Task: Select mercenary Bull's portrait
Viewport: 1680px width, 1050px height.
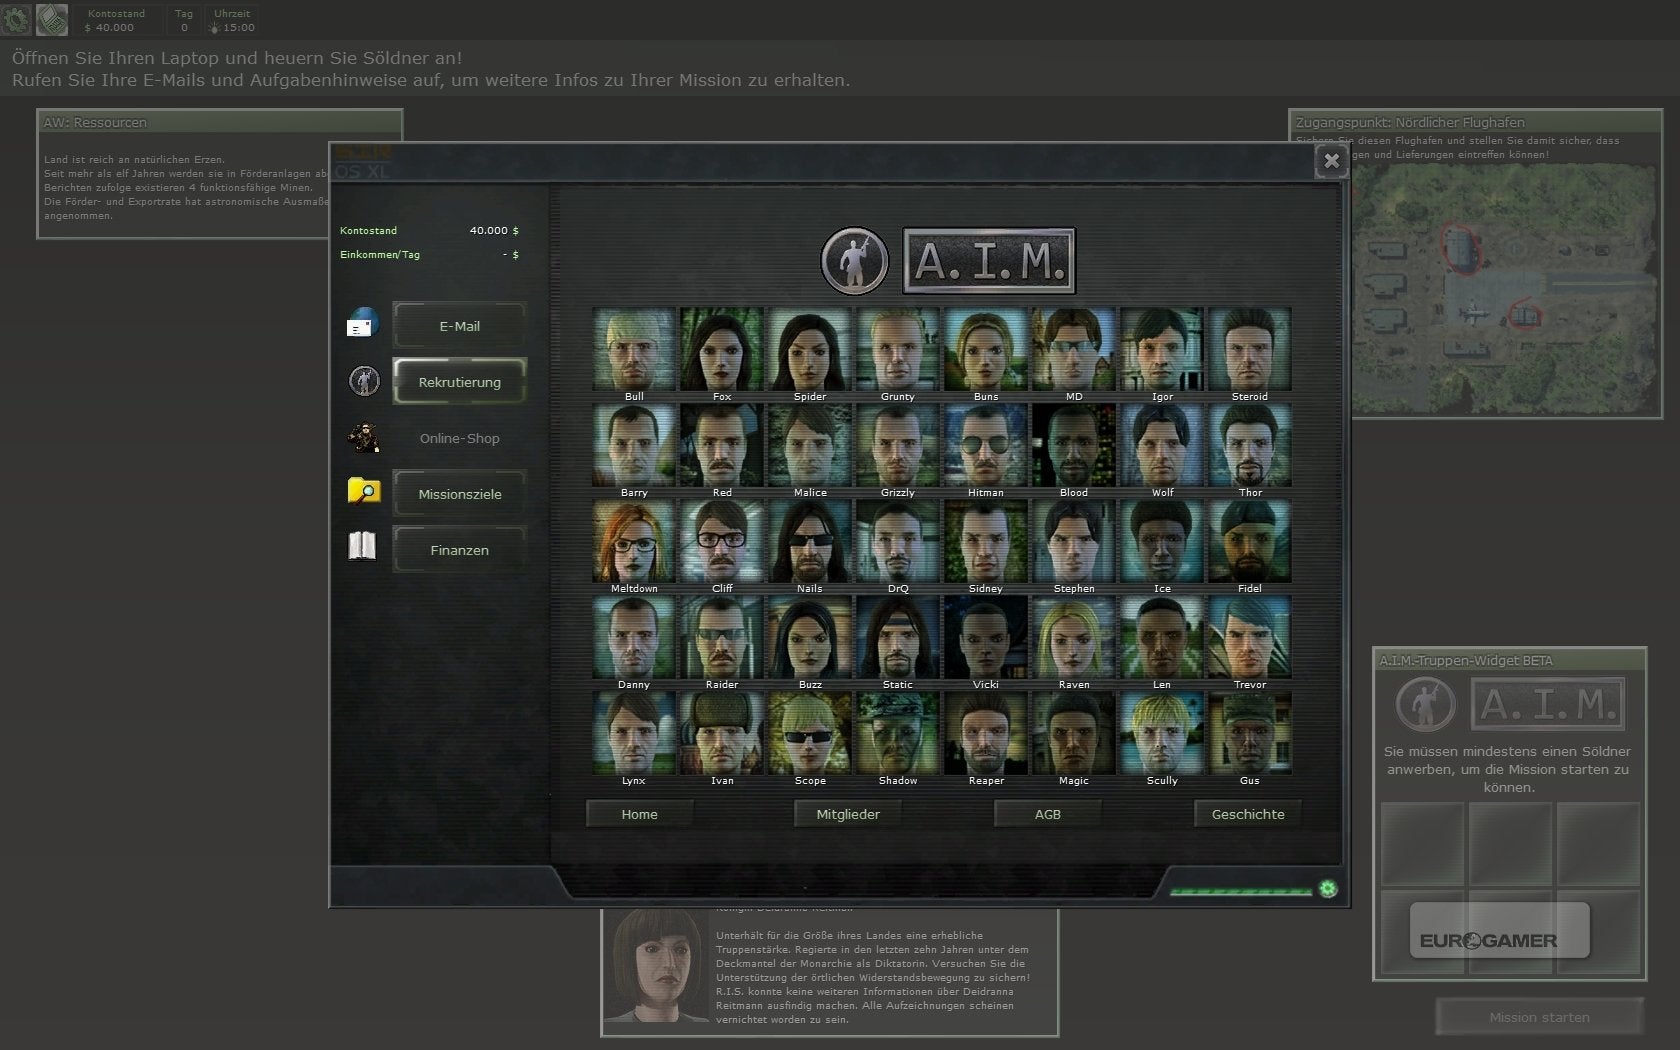Action: [634, 349]
